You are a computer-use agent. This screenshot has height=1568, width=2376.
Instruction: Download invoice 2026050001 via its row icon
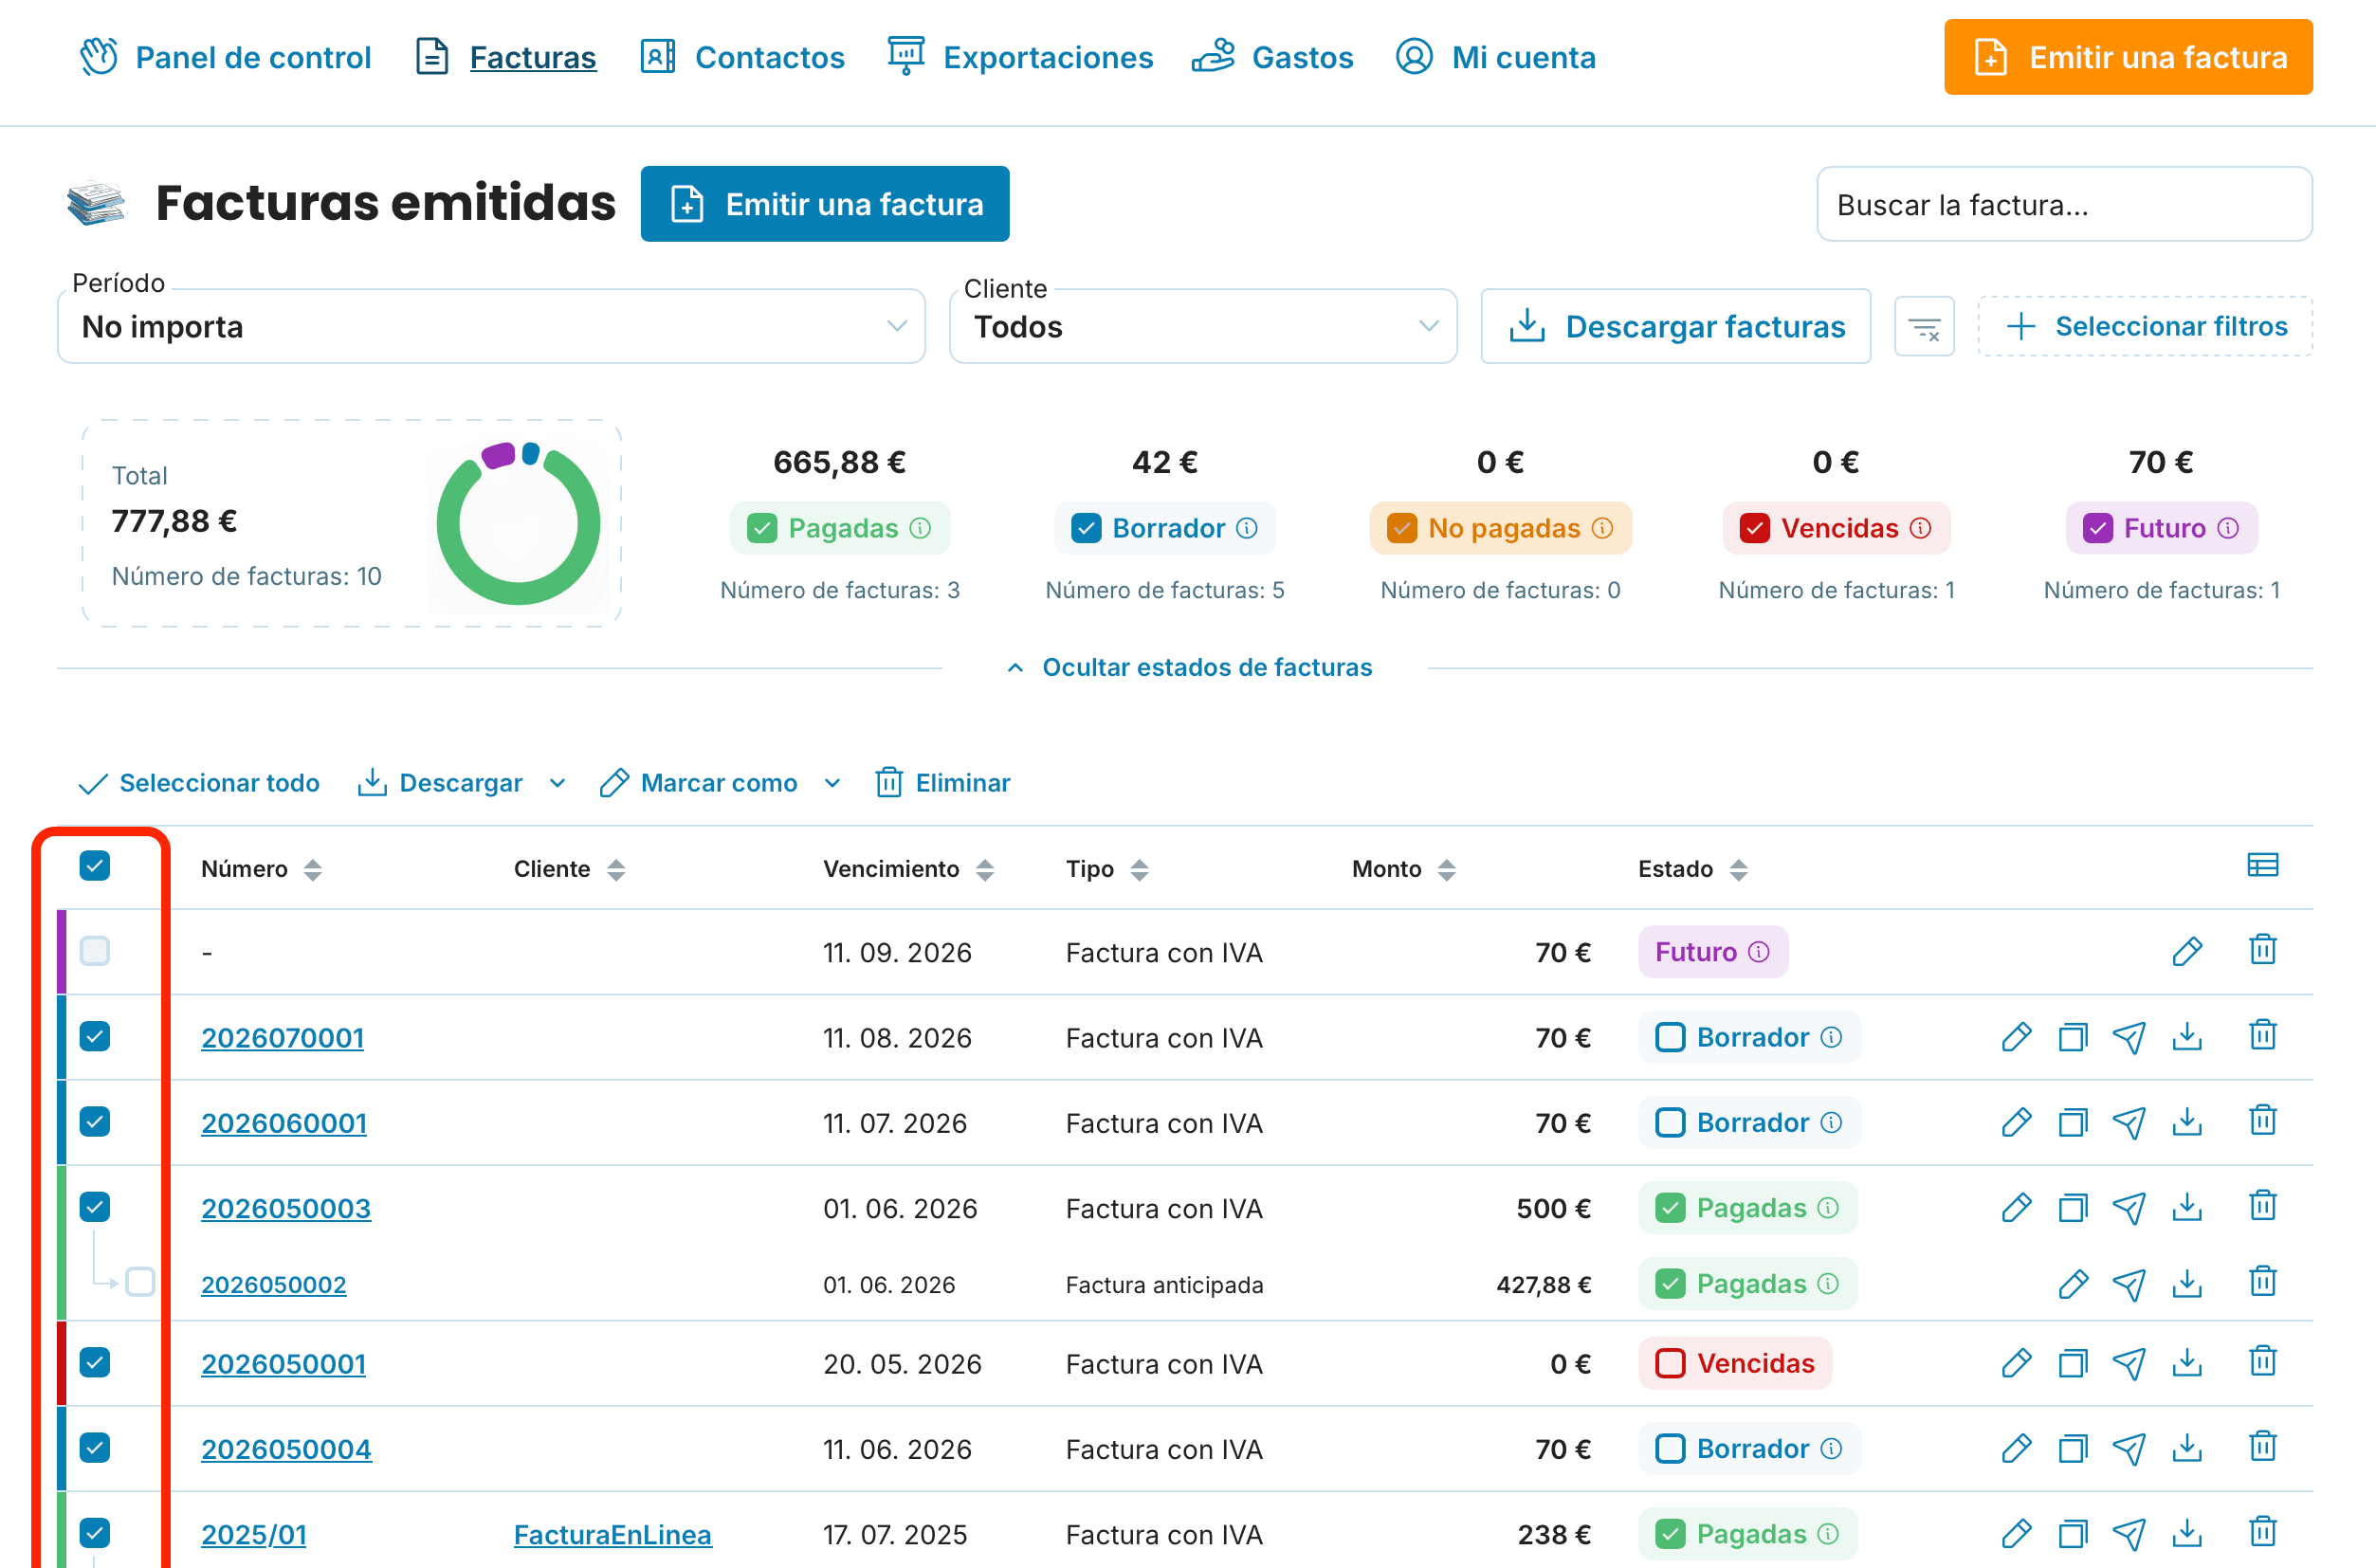click(2187, 1362)
